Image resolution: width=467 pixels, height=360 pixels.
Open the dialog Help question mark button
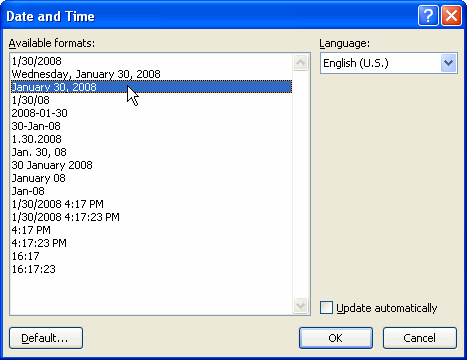[428, 15]
